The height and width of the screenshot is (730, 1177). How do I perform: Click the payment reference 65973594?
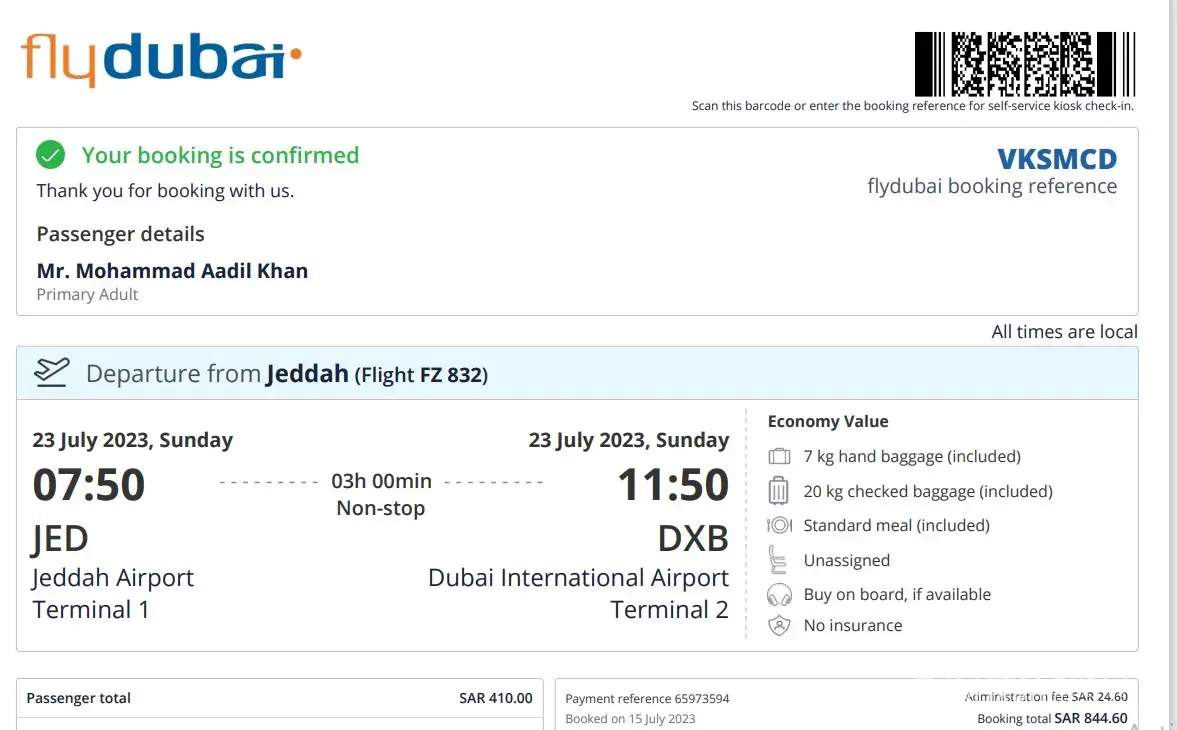click(x=647, y=699)
